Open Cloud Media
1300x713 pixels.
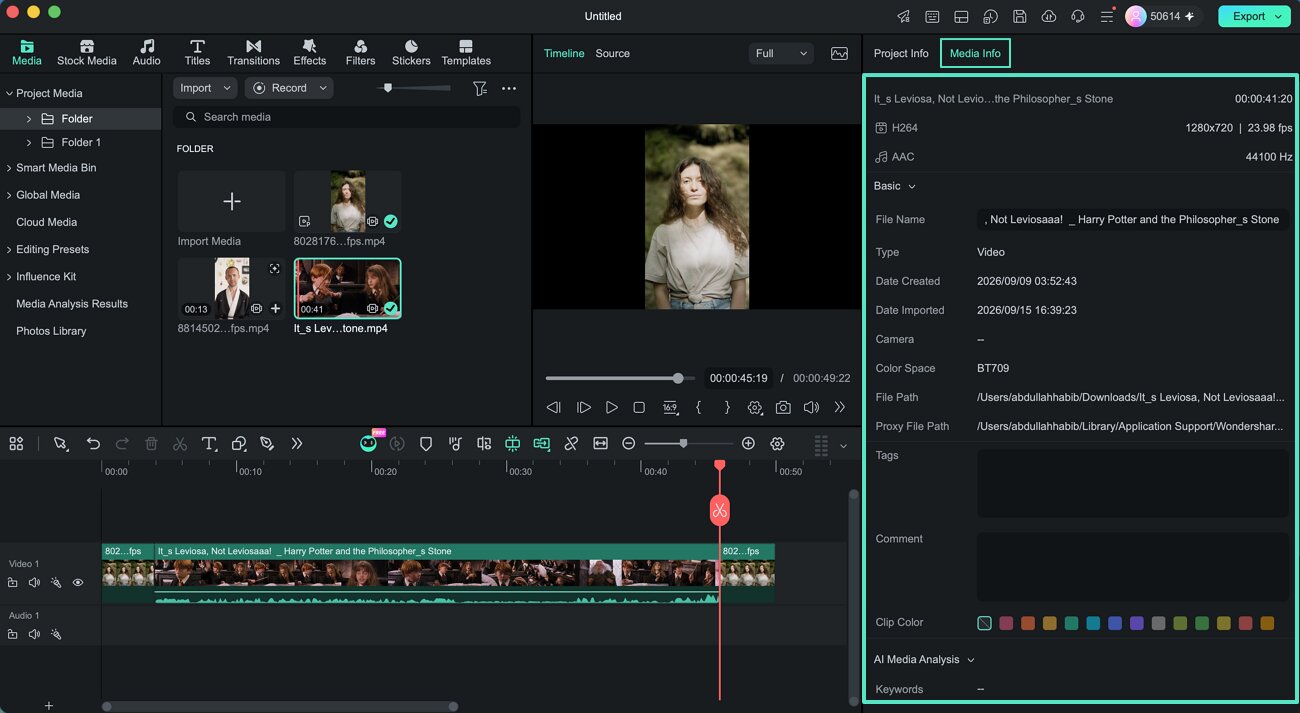(46, 222)
